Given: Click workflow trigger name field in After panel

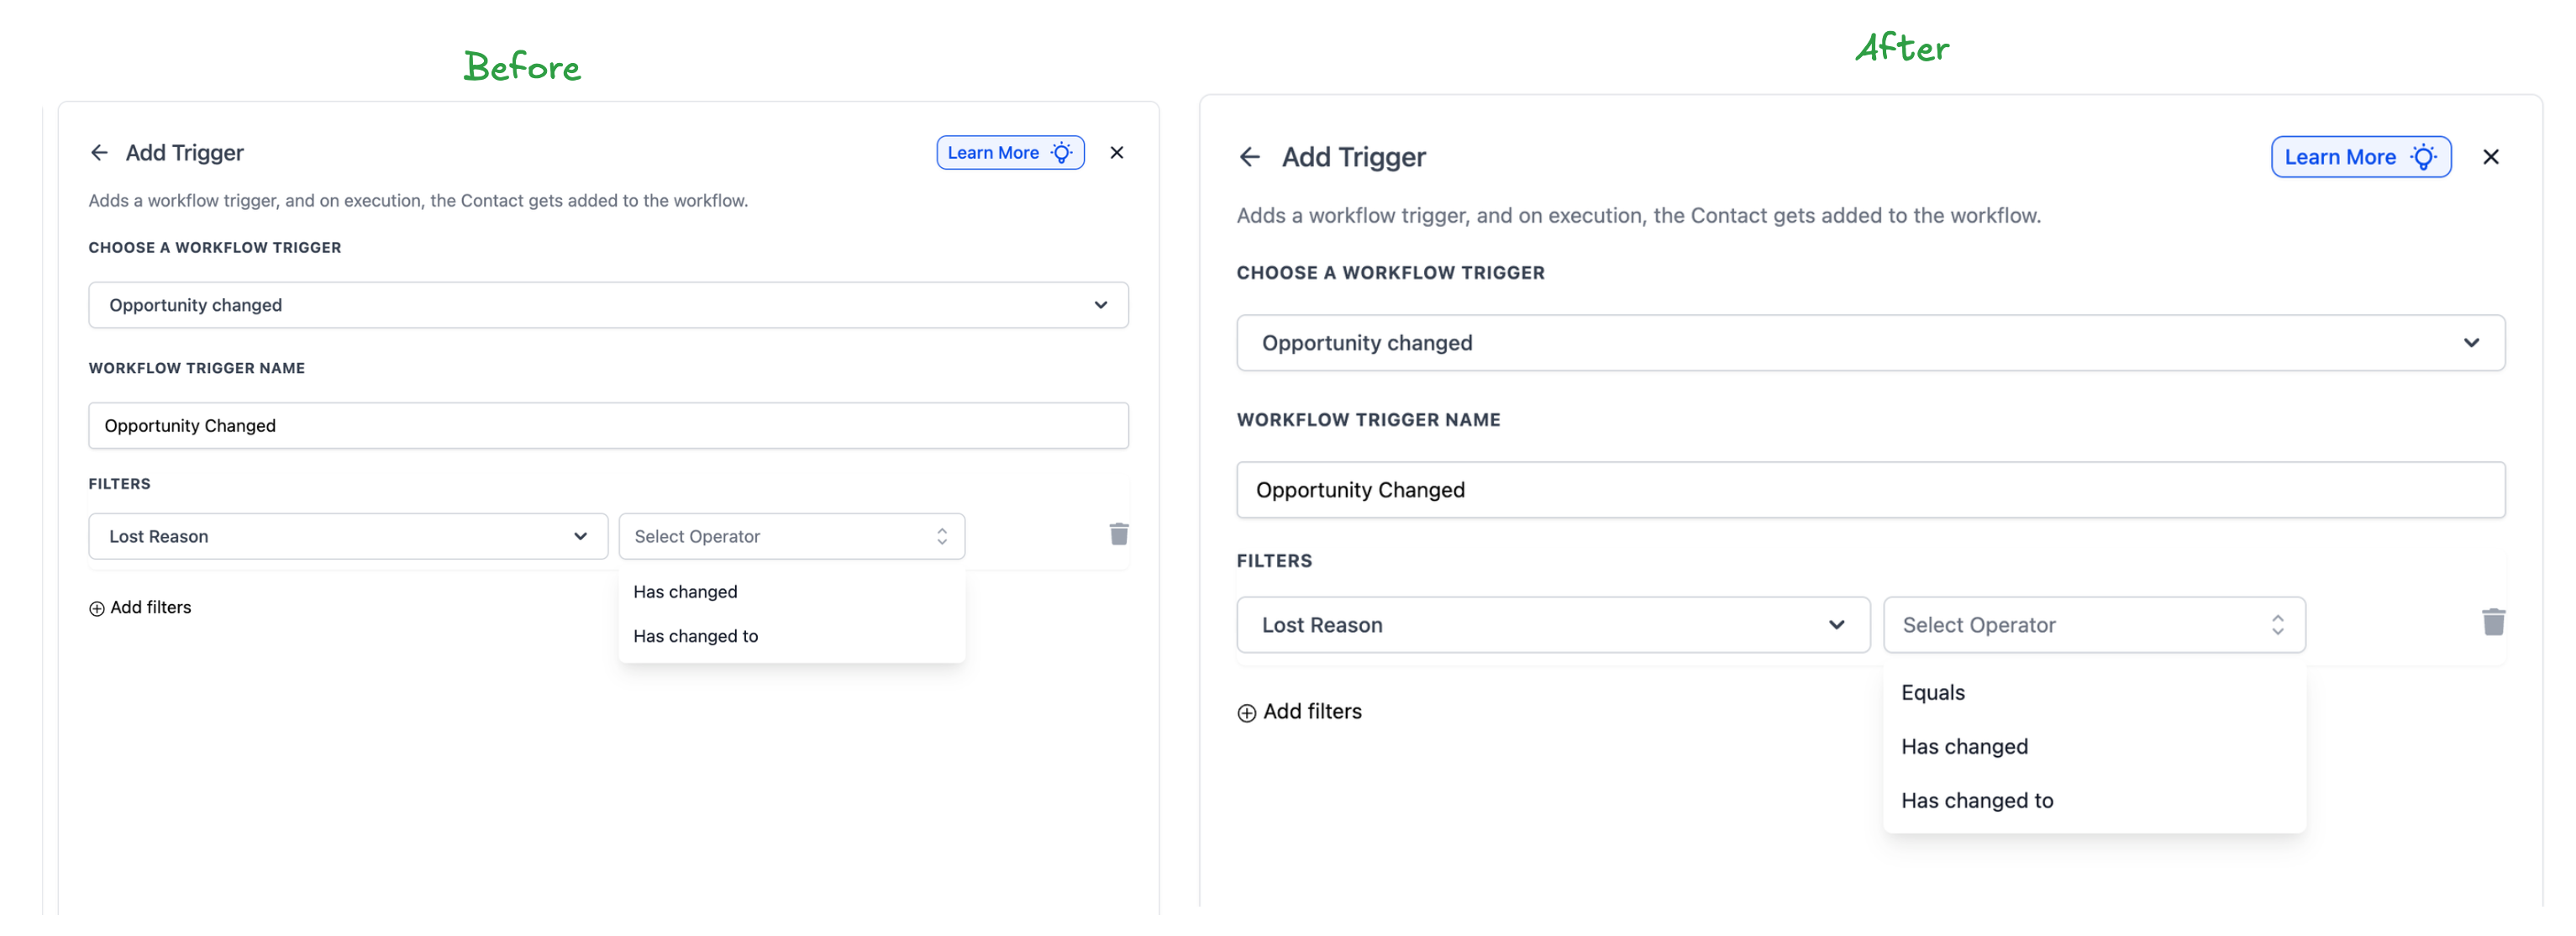Looking at the screenshot, I should 1870,490.
